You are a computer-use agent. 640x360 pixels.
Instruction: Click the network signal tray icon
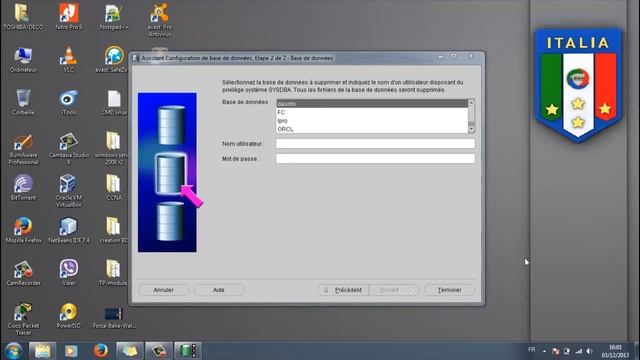coord(578,351)
